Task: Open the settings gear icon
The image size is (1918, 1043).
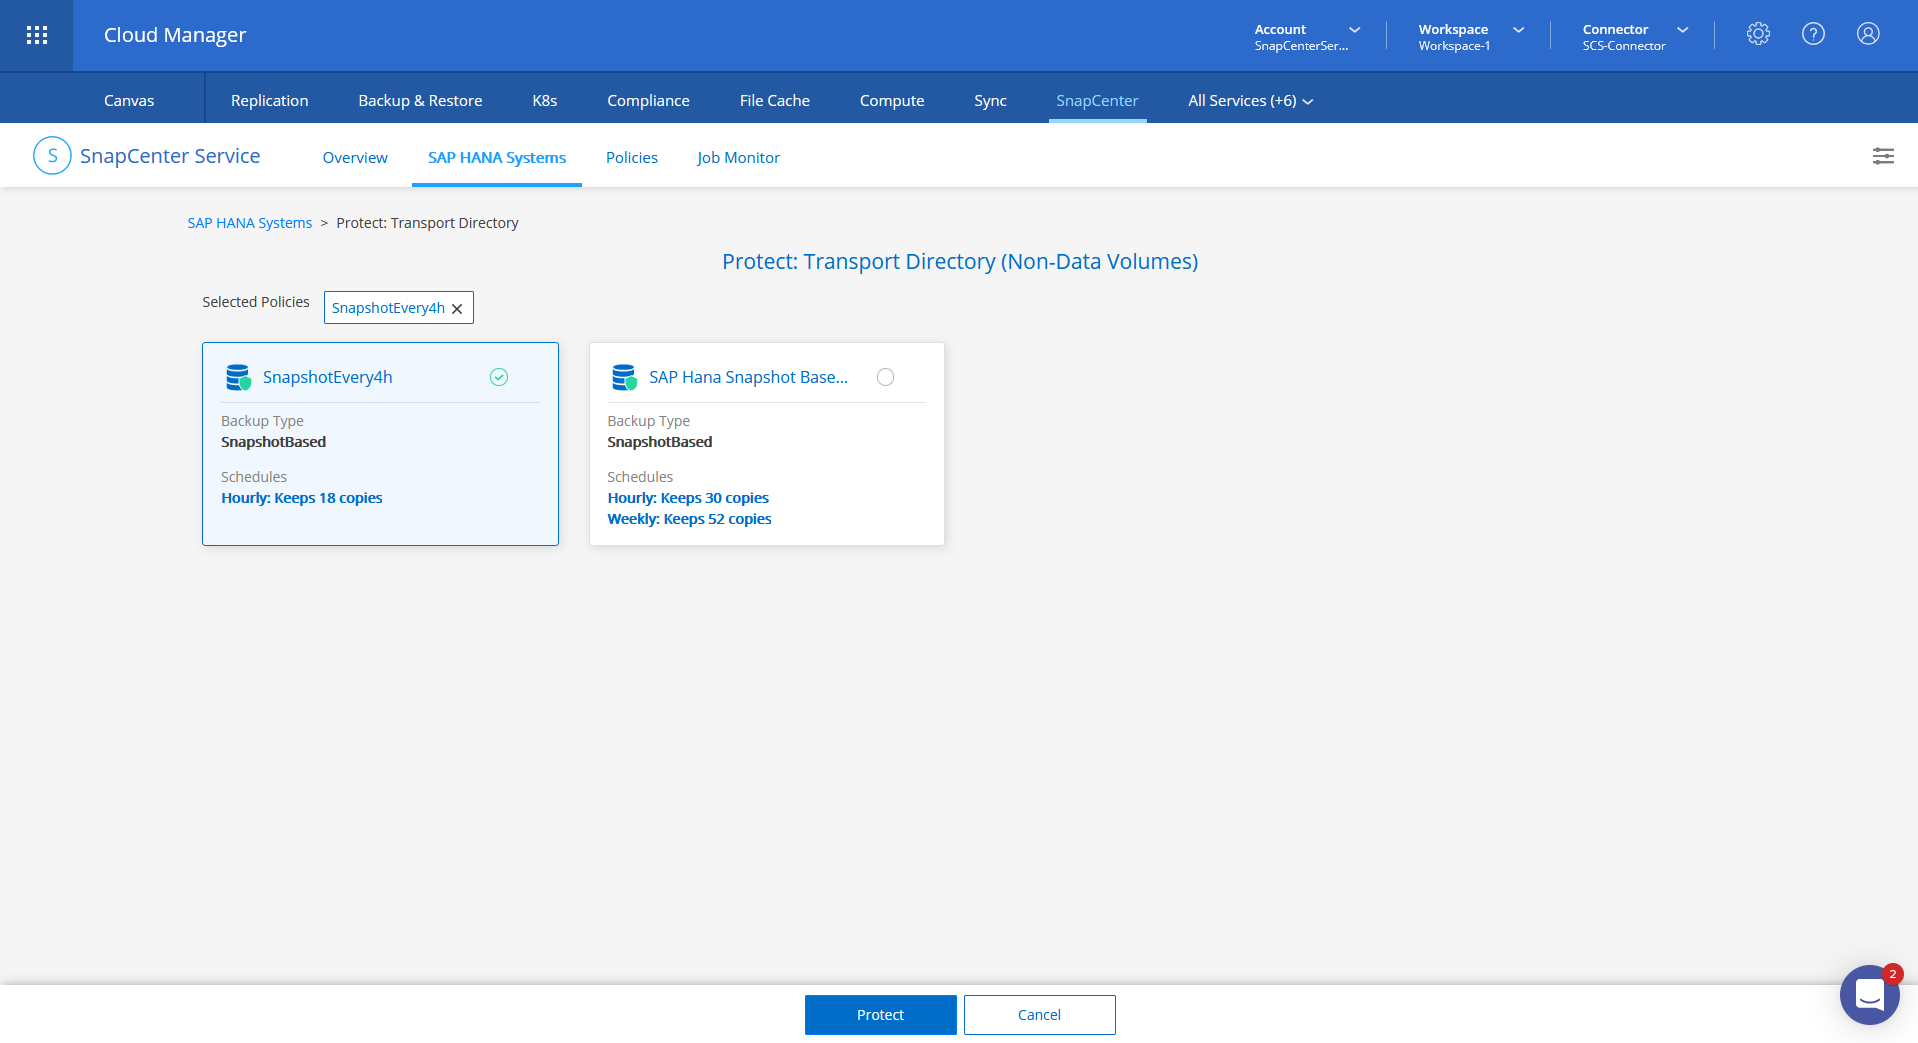Action: [x=1758, y=34]
